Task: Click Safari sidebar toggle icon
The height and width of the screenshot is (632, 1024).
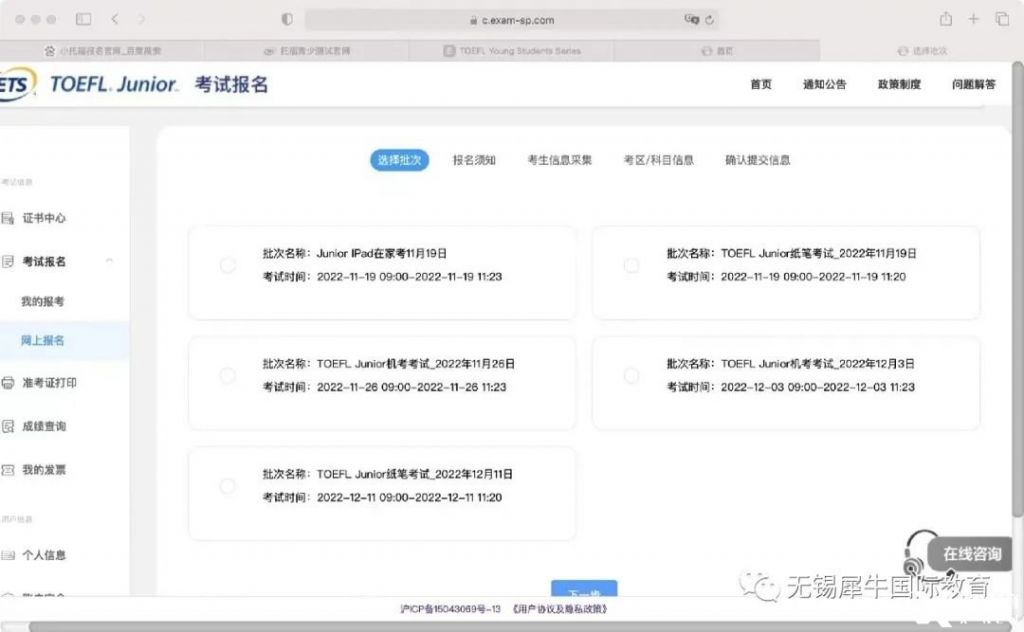Action: 84,19
